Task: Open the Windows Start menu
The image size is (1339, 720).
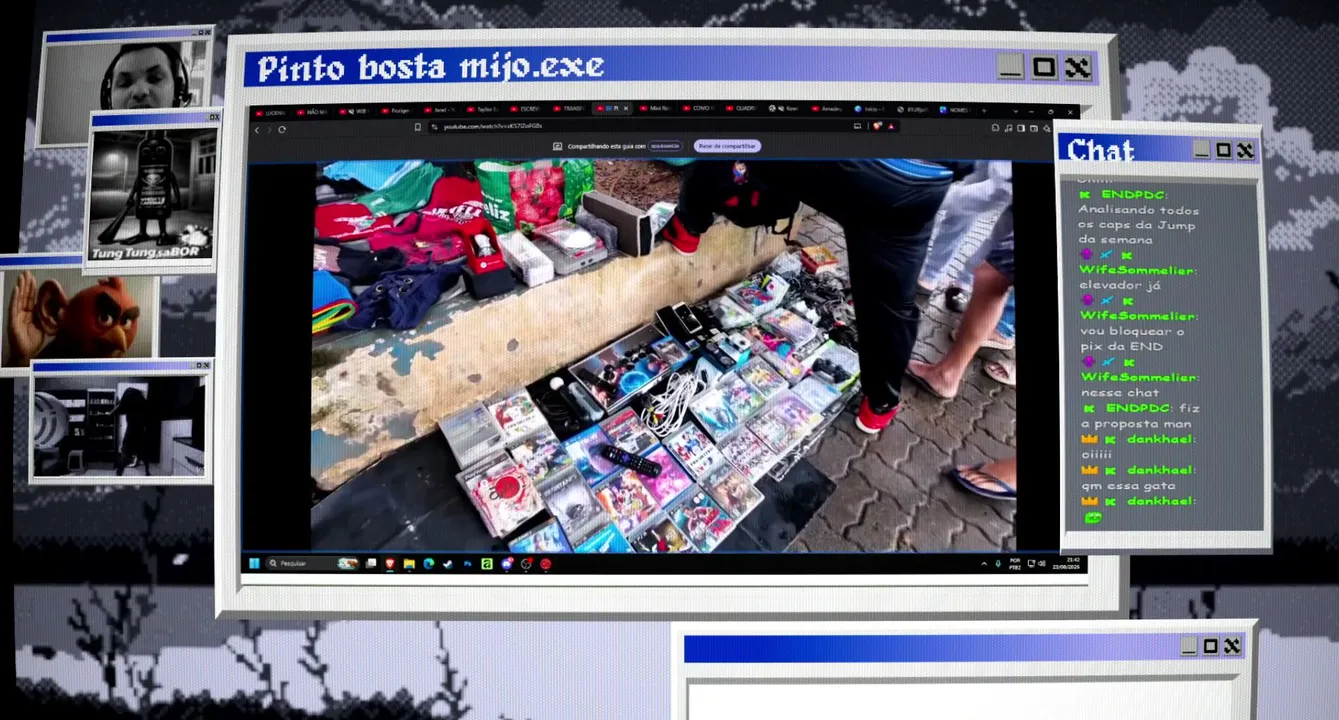Action: pyautogui.click(x=254, y=563)
